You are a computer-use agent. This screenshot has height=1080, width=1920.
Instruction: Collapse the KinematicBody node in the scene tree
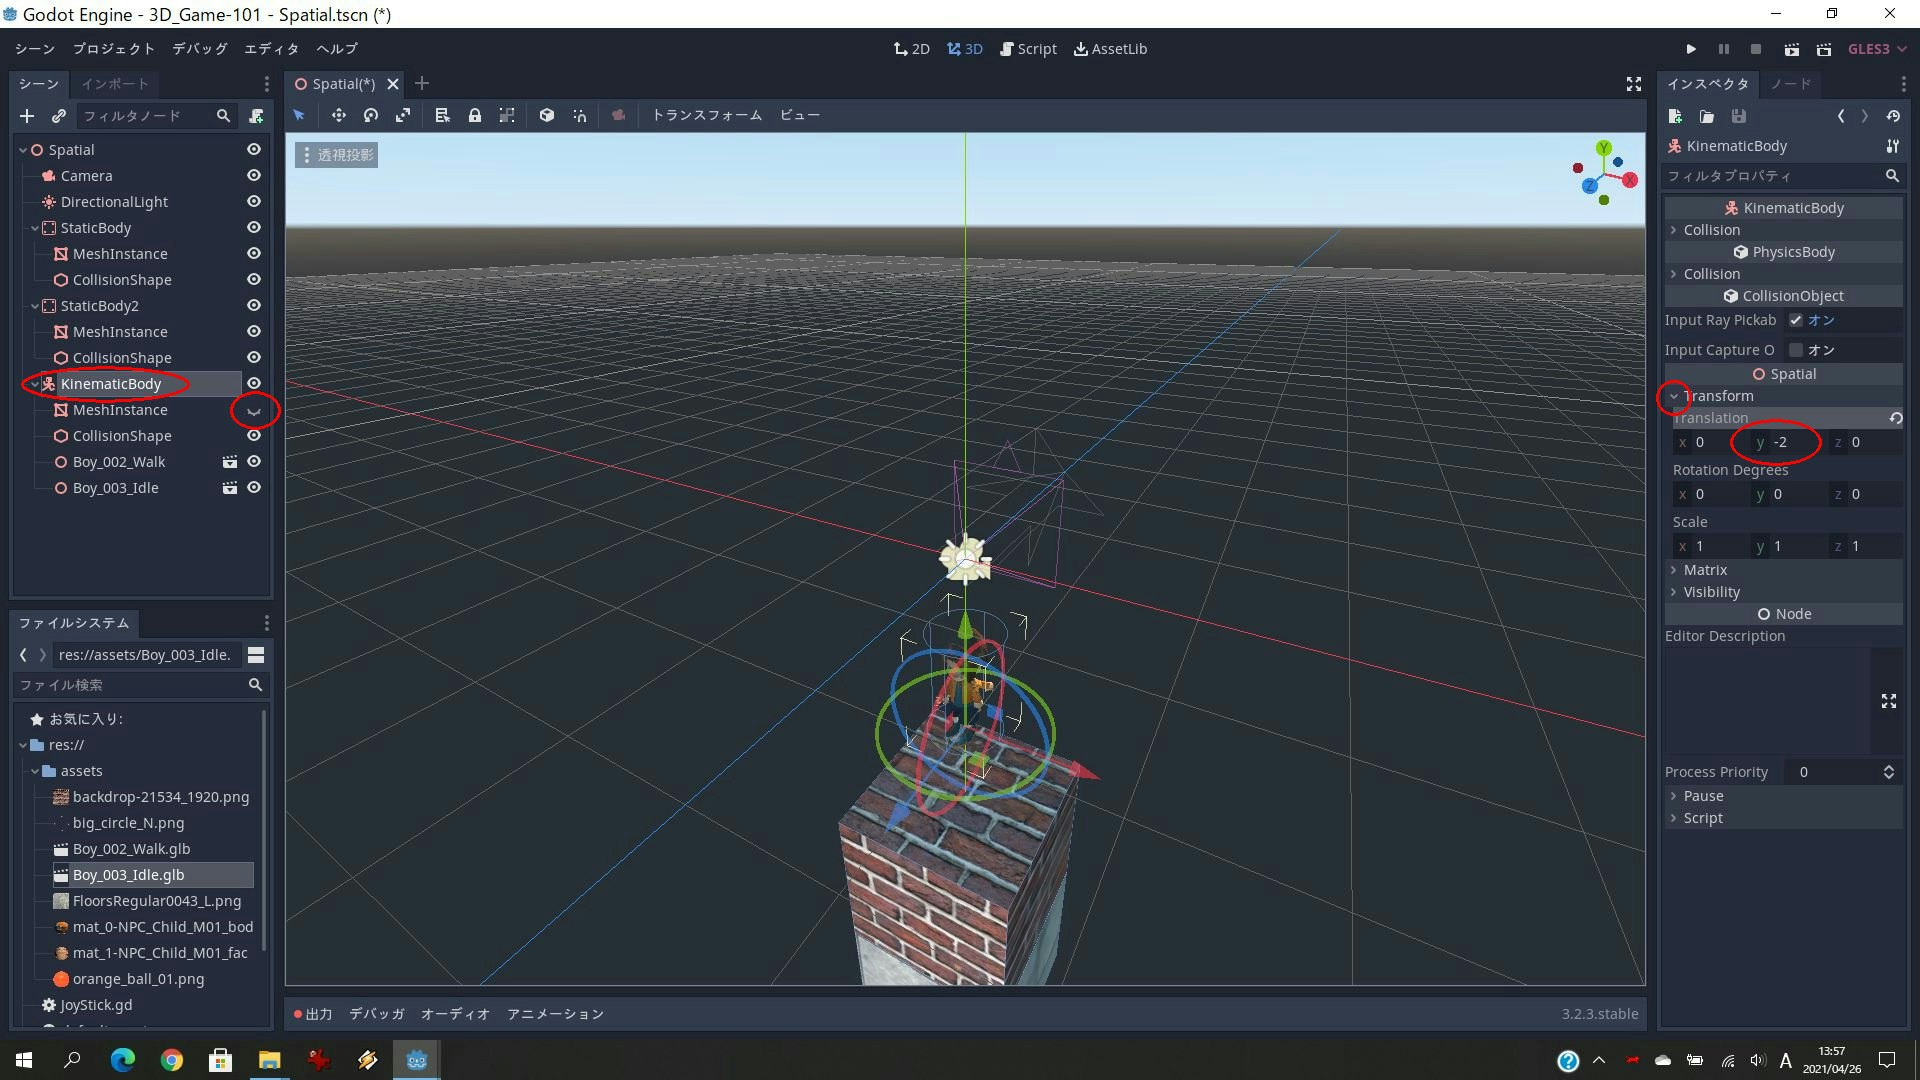33,383
